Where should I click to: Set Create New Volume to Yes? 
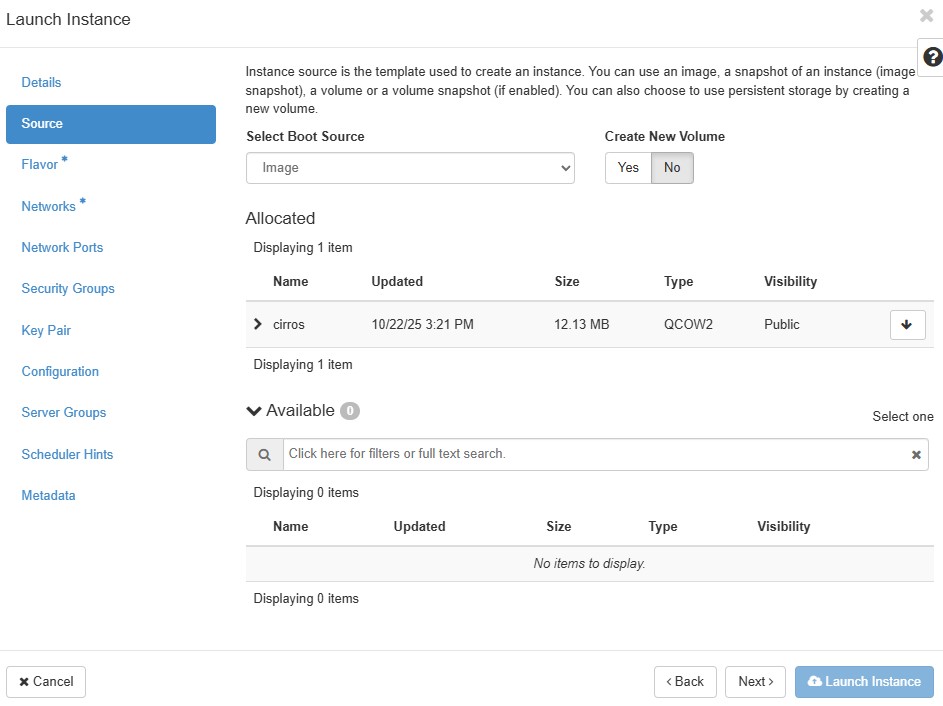(x=628, y=168)
